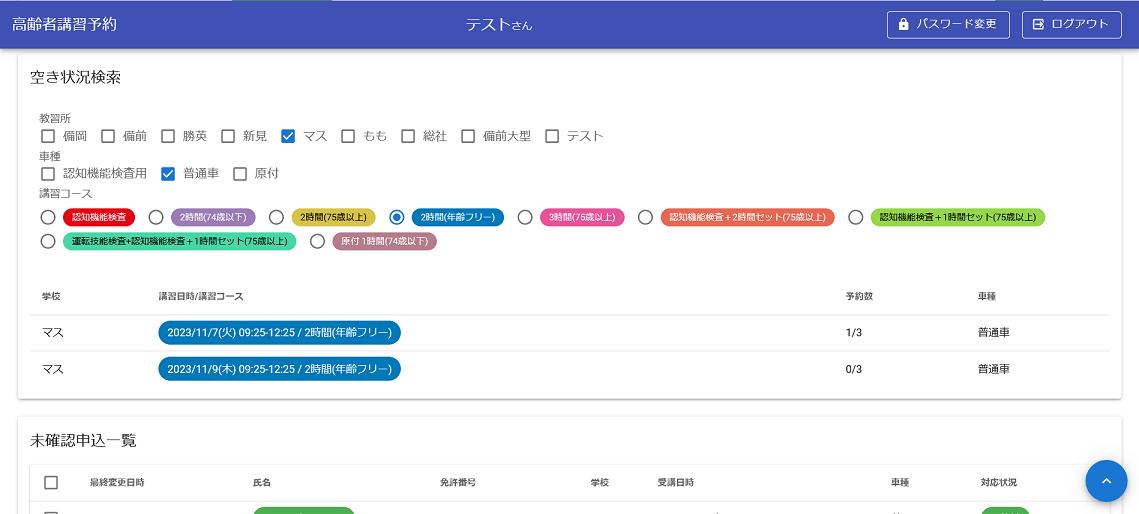Viewport: 1139px width, 514px height.
Task: Uncheck the 普通車 vehicle type checkbox
Action: pyautogui.click(x=168, y=174)
